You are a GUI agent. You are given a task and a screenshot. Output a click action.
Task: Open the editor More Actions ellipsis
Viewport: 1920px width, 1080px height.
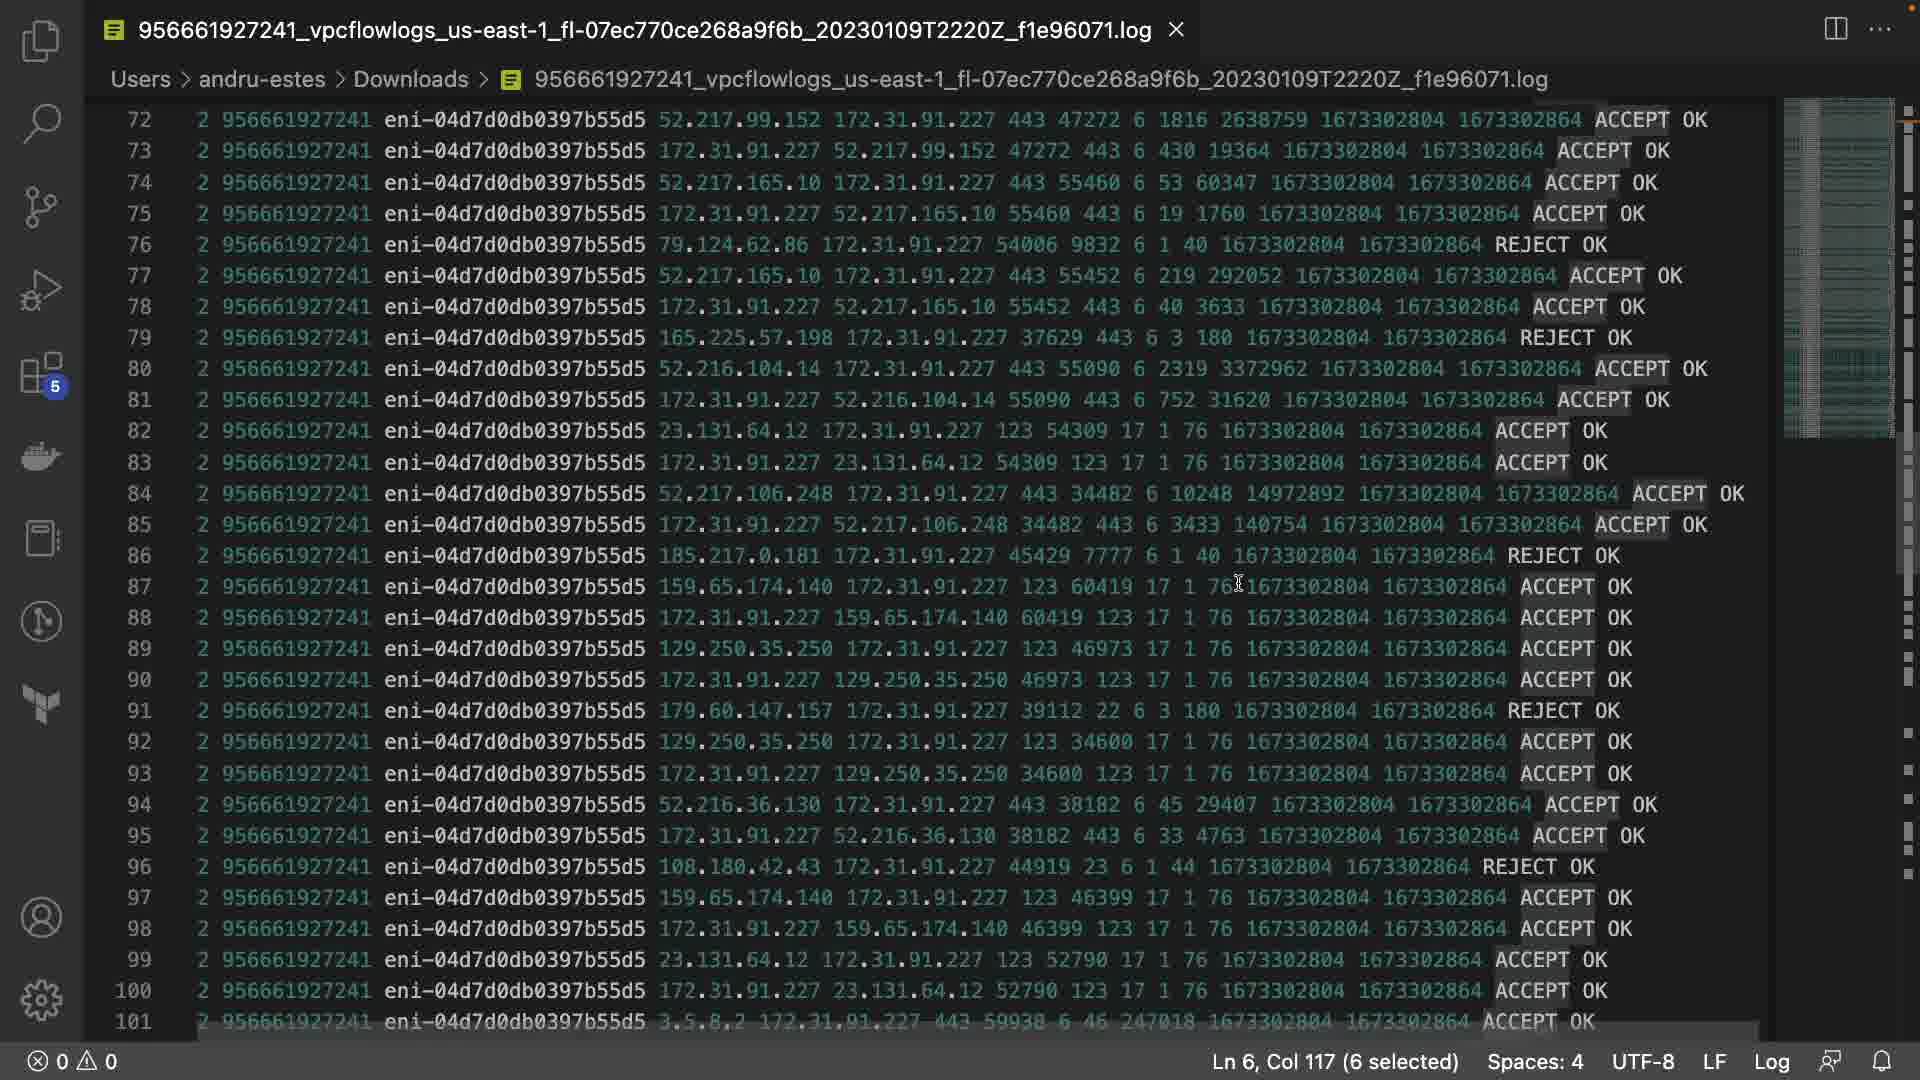click(1880, 29)
